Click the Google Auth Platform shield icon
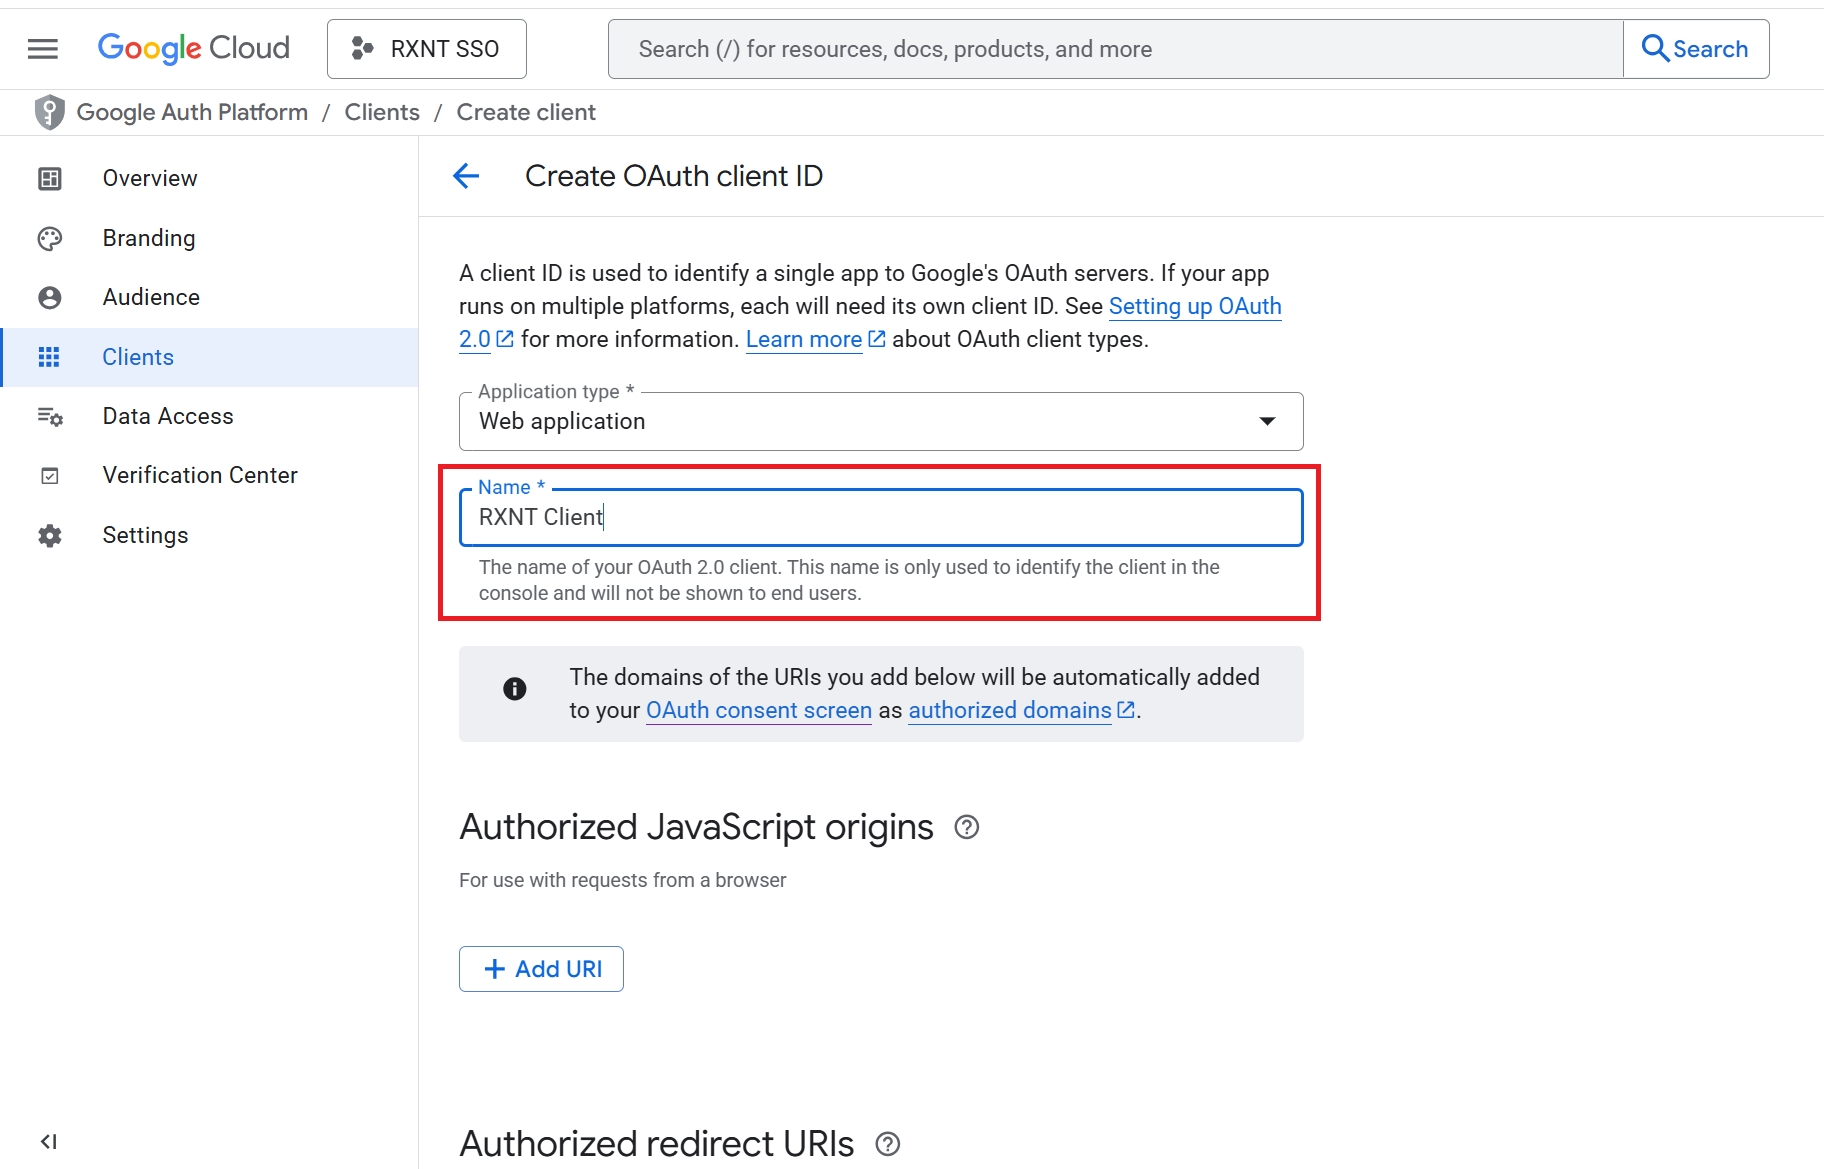 click(49, 112)
